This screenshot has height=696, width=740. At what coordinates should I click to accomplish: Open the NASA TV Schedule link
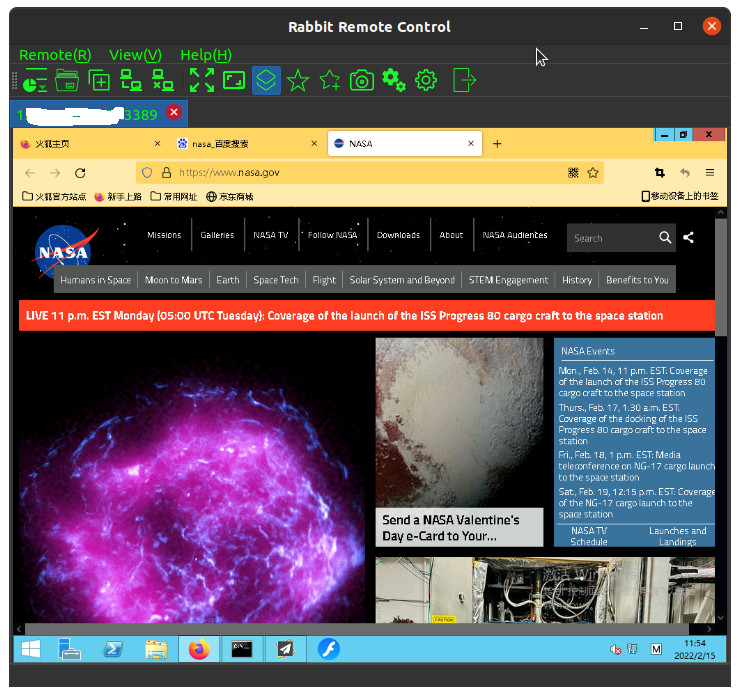(589, 536)
